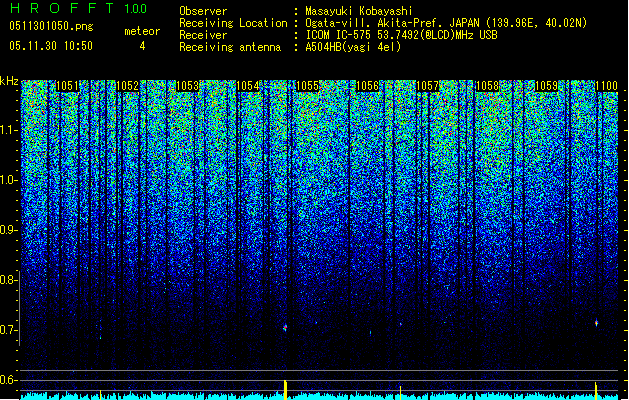Click the 1057 time marker
This screenshot has width=629, height=400.
[428, 86]
